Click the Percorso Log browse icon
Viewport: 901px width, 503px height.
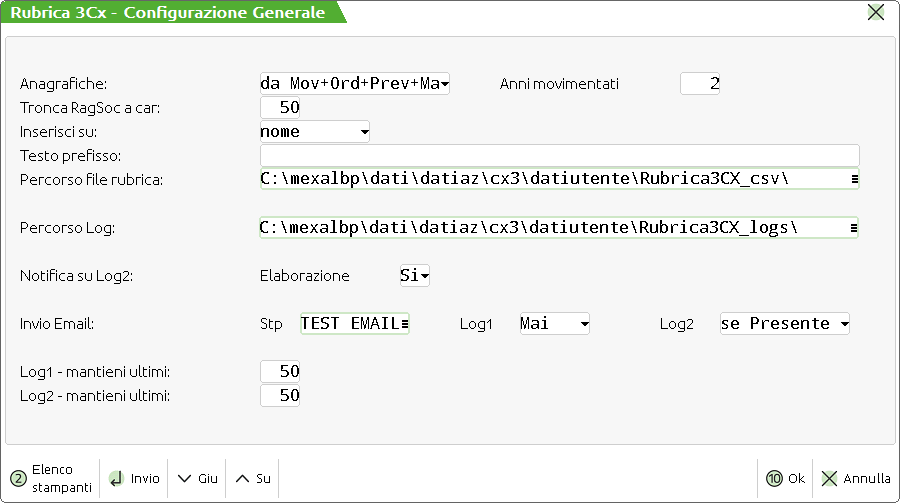pos(853,228)
